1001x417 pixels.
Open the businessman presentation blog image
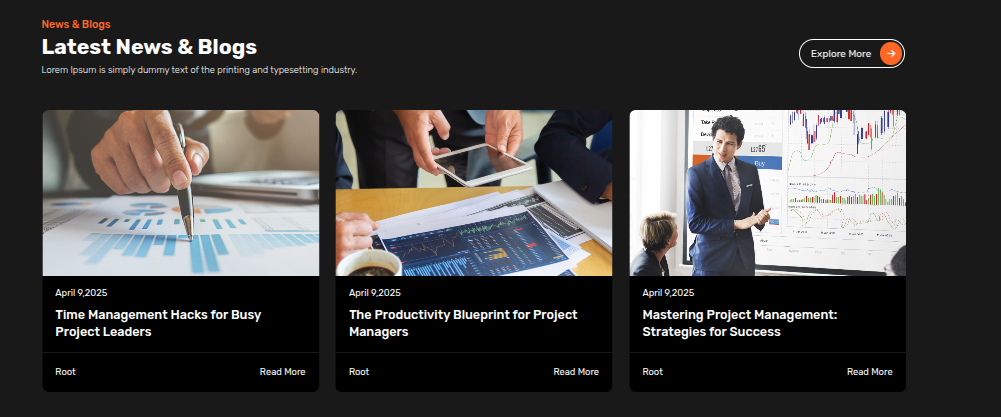tap(767, 193)
